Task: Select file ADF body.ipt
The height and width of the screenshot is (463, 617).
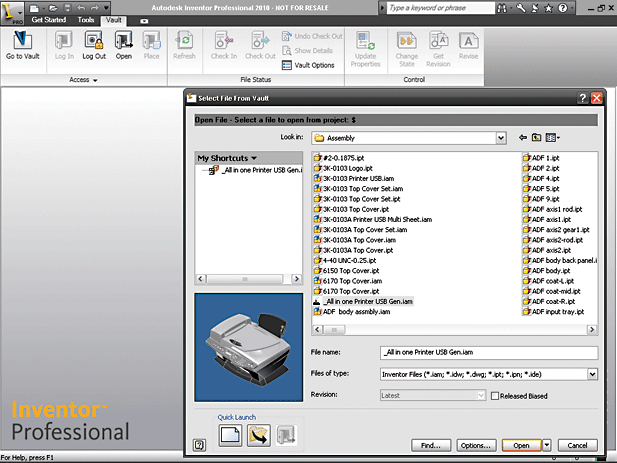Action: tap(547, 271)
